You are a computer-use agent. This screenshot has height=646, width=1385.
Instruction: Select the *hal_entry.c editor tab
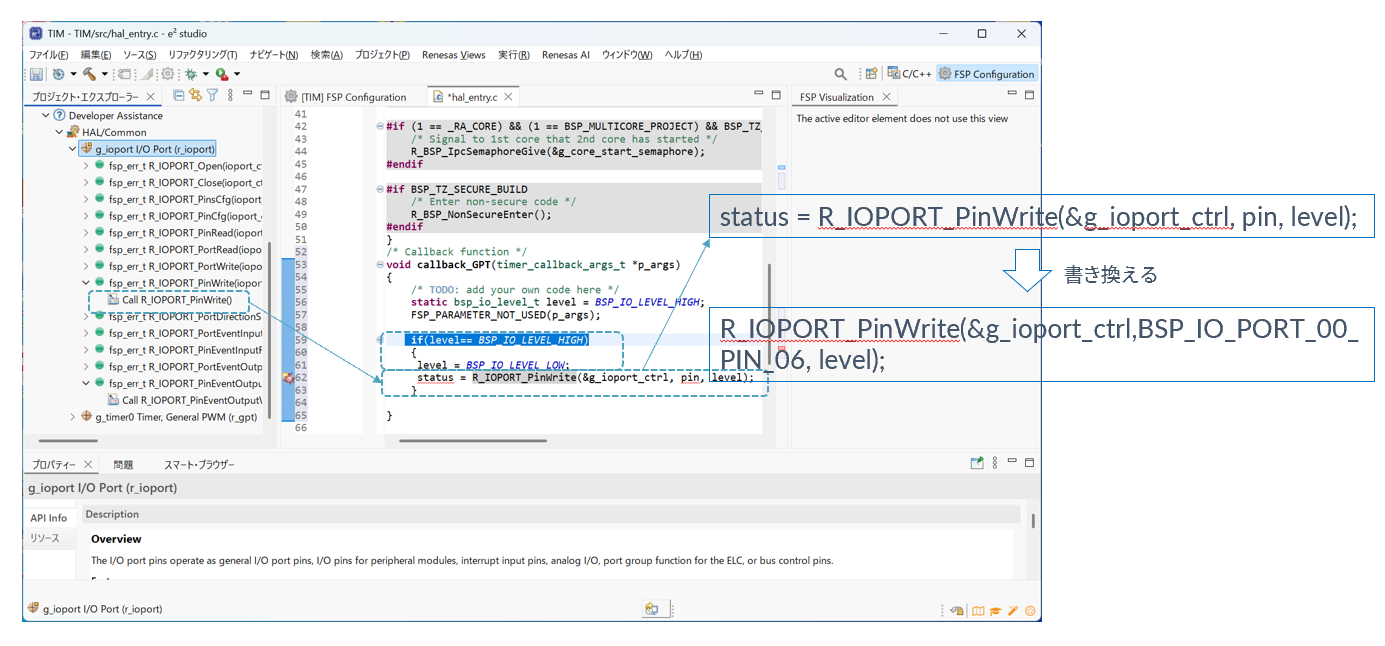(470, 97)
